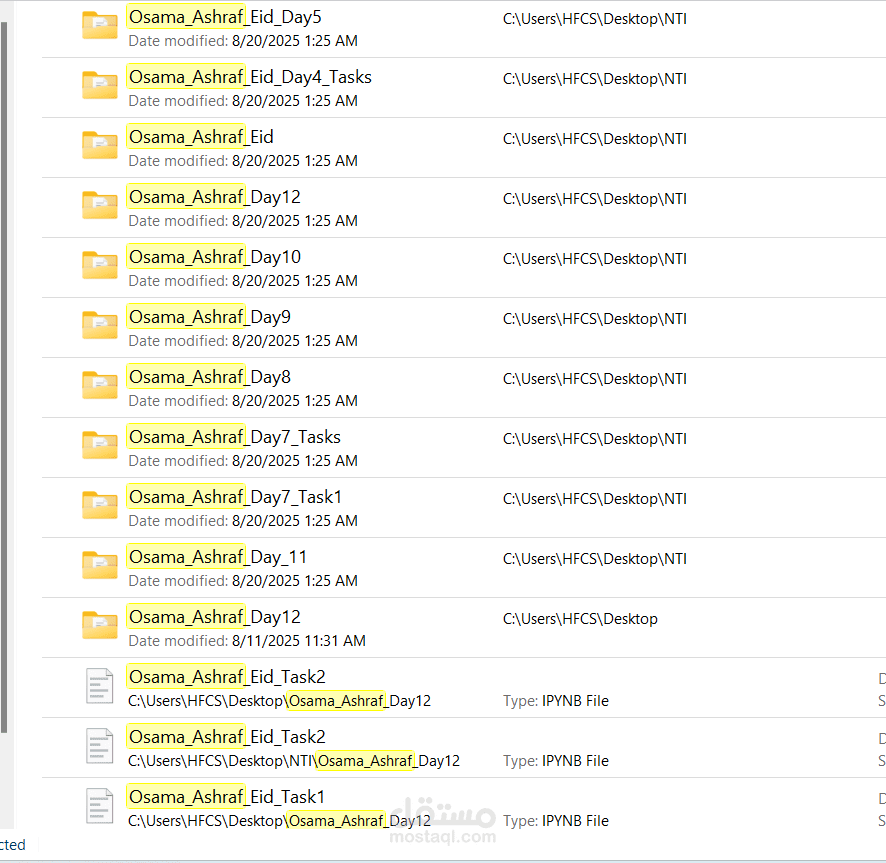Click NTI path next to Osama_Ashraf_Day9

point(595,319)
